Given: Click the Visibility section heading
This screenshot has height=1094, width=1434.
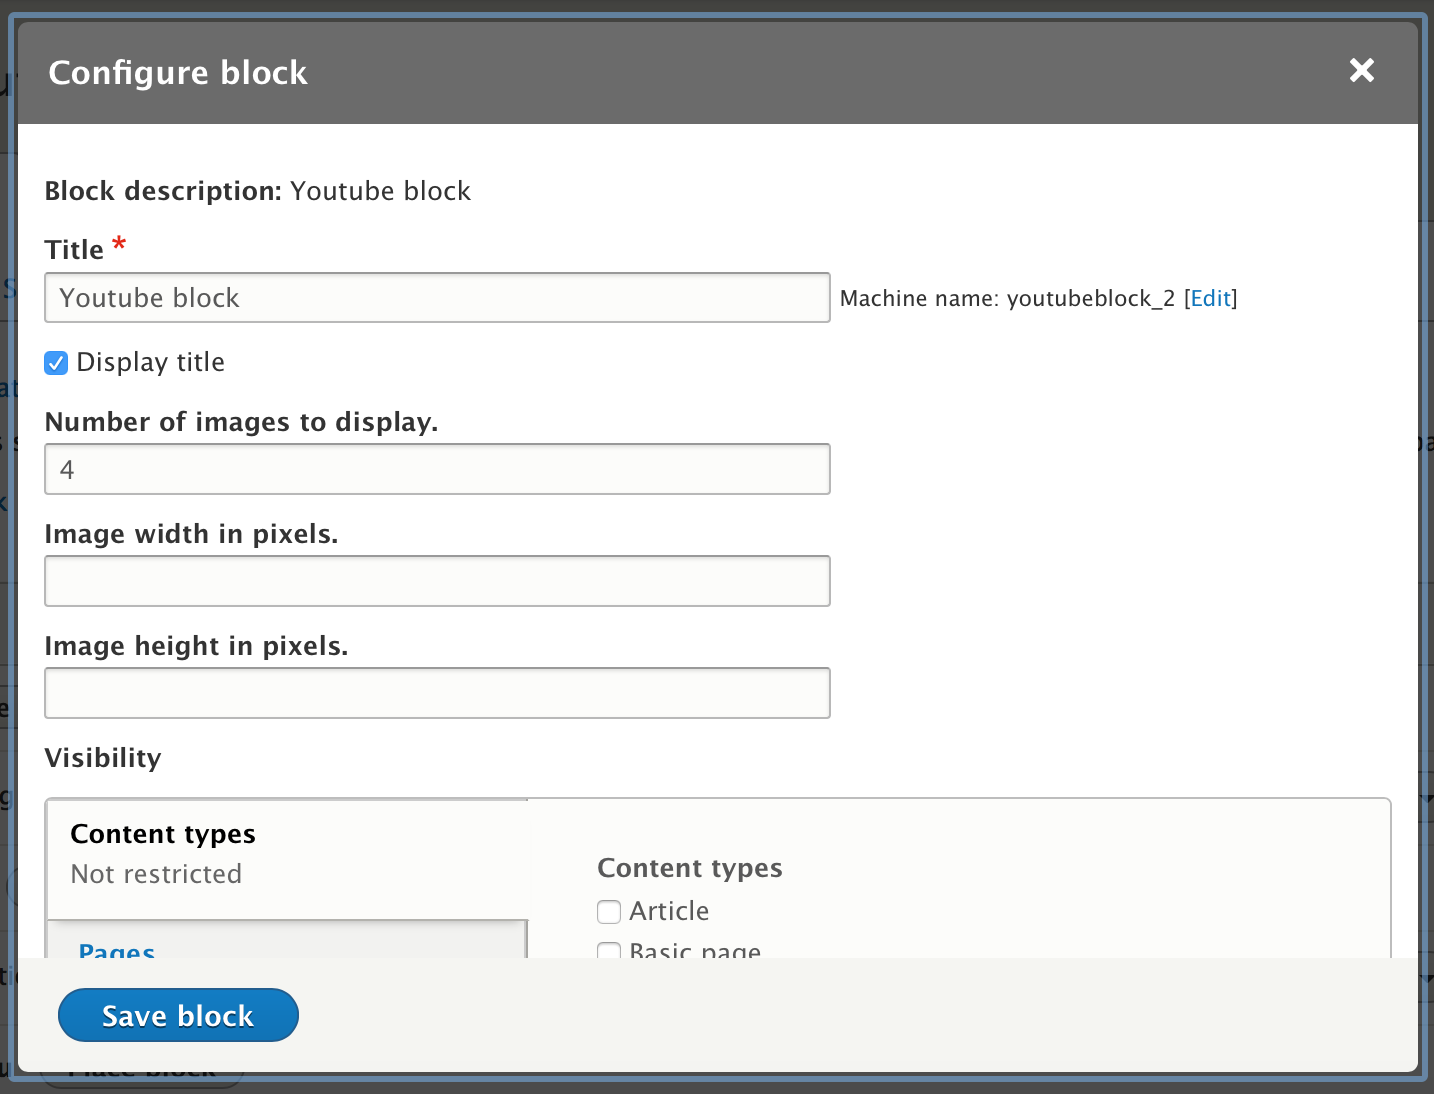Looking at the screenshot, I should 103,758.
